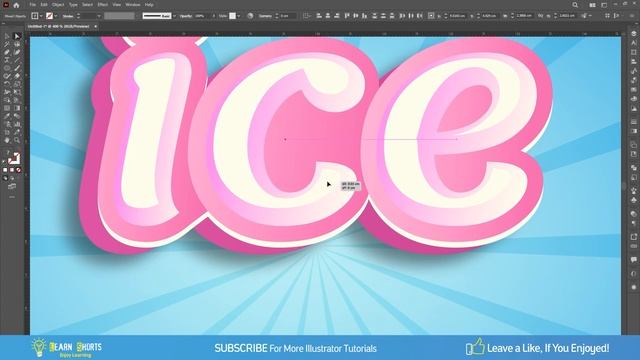
Task: Select the Zoom tool
Action: (x=17, y=140)
